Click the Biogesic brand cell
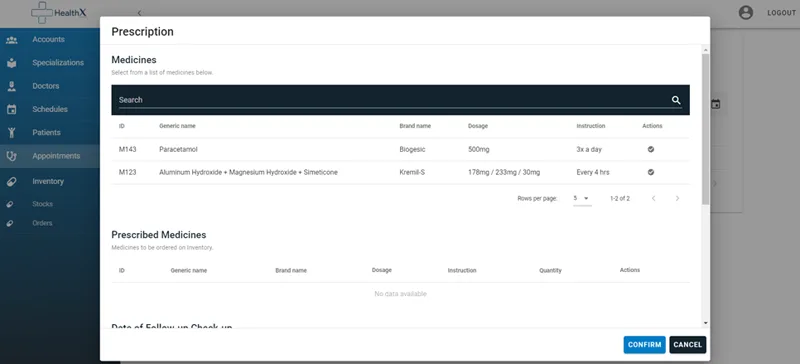Image resolution: width=800 pixels, height=364 pixels. [412, 150]
